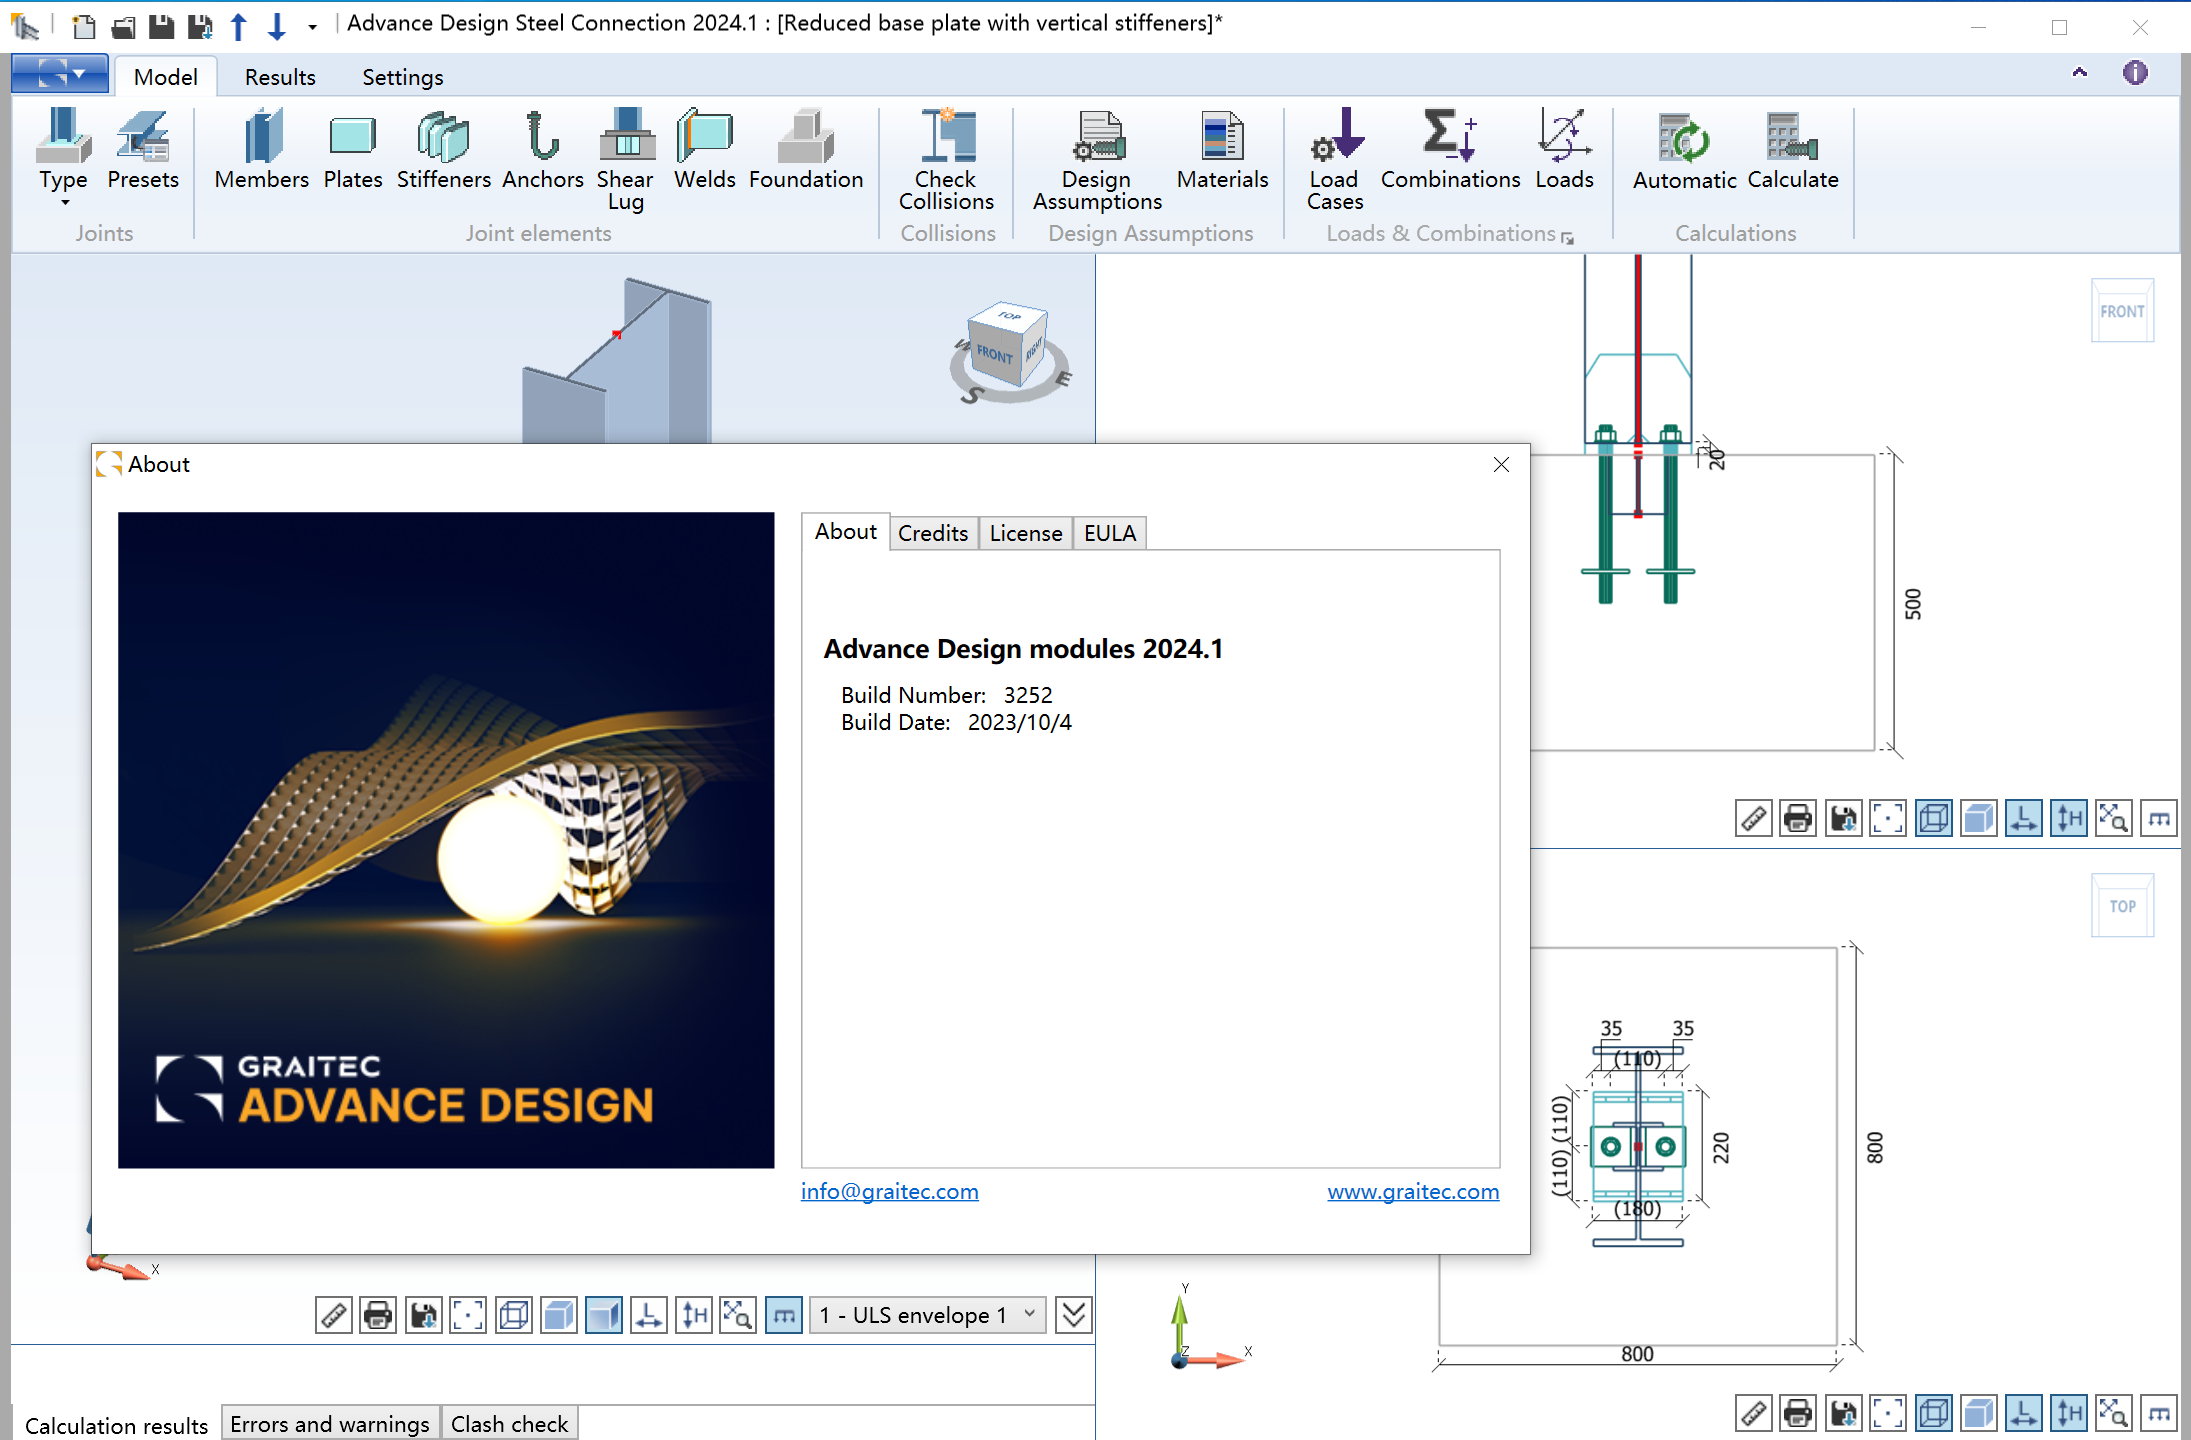Screen dimensions: 2191x1440
Task: Click the blue down arrow in quick access toolbar
Action: [x=277, y=26]
